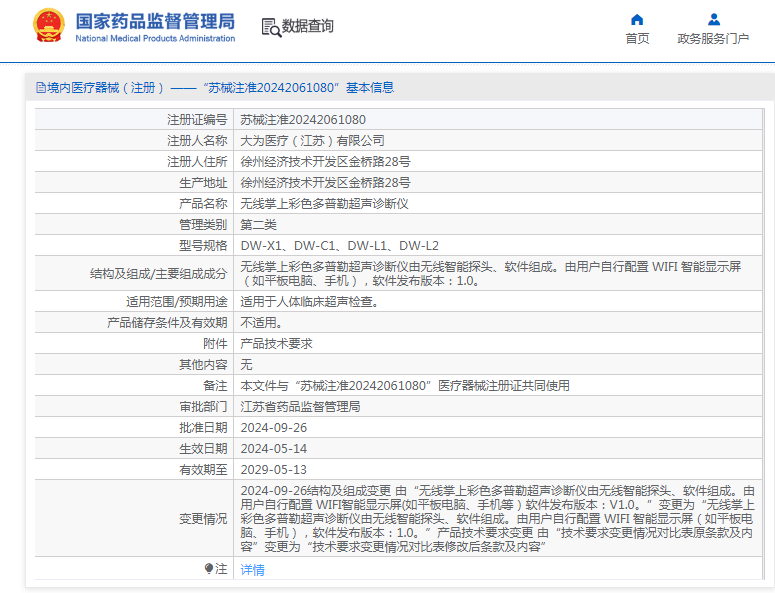This screenshot has width=775, height=593.
Task: Click the 备注 row label
Action: click(215, 385)
